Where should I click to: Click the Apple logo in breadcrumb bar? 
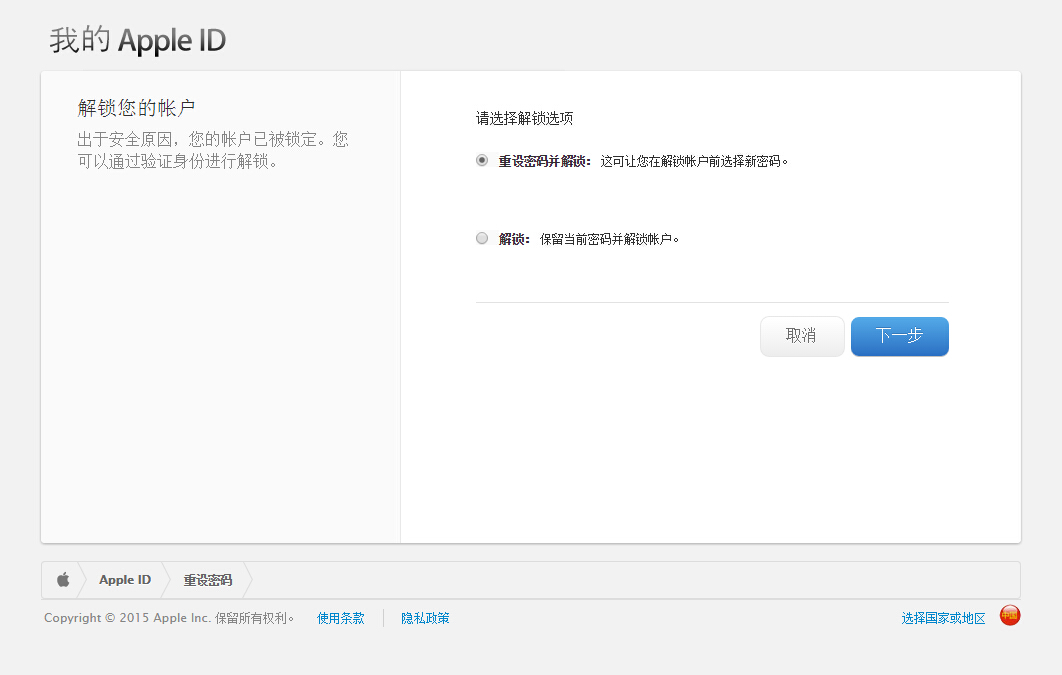(x=63, y=580)
